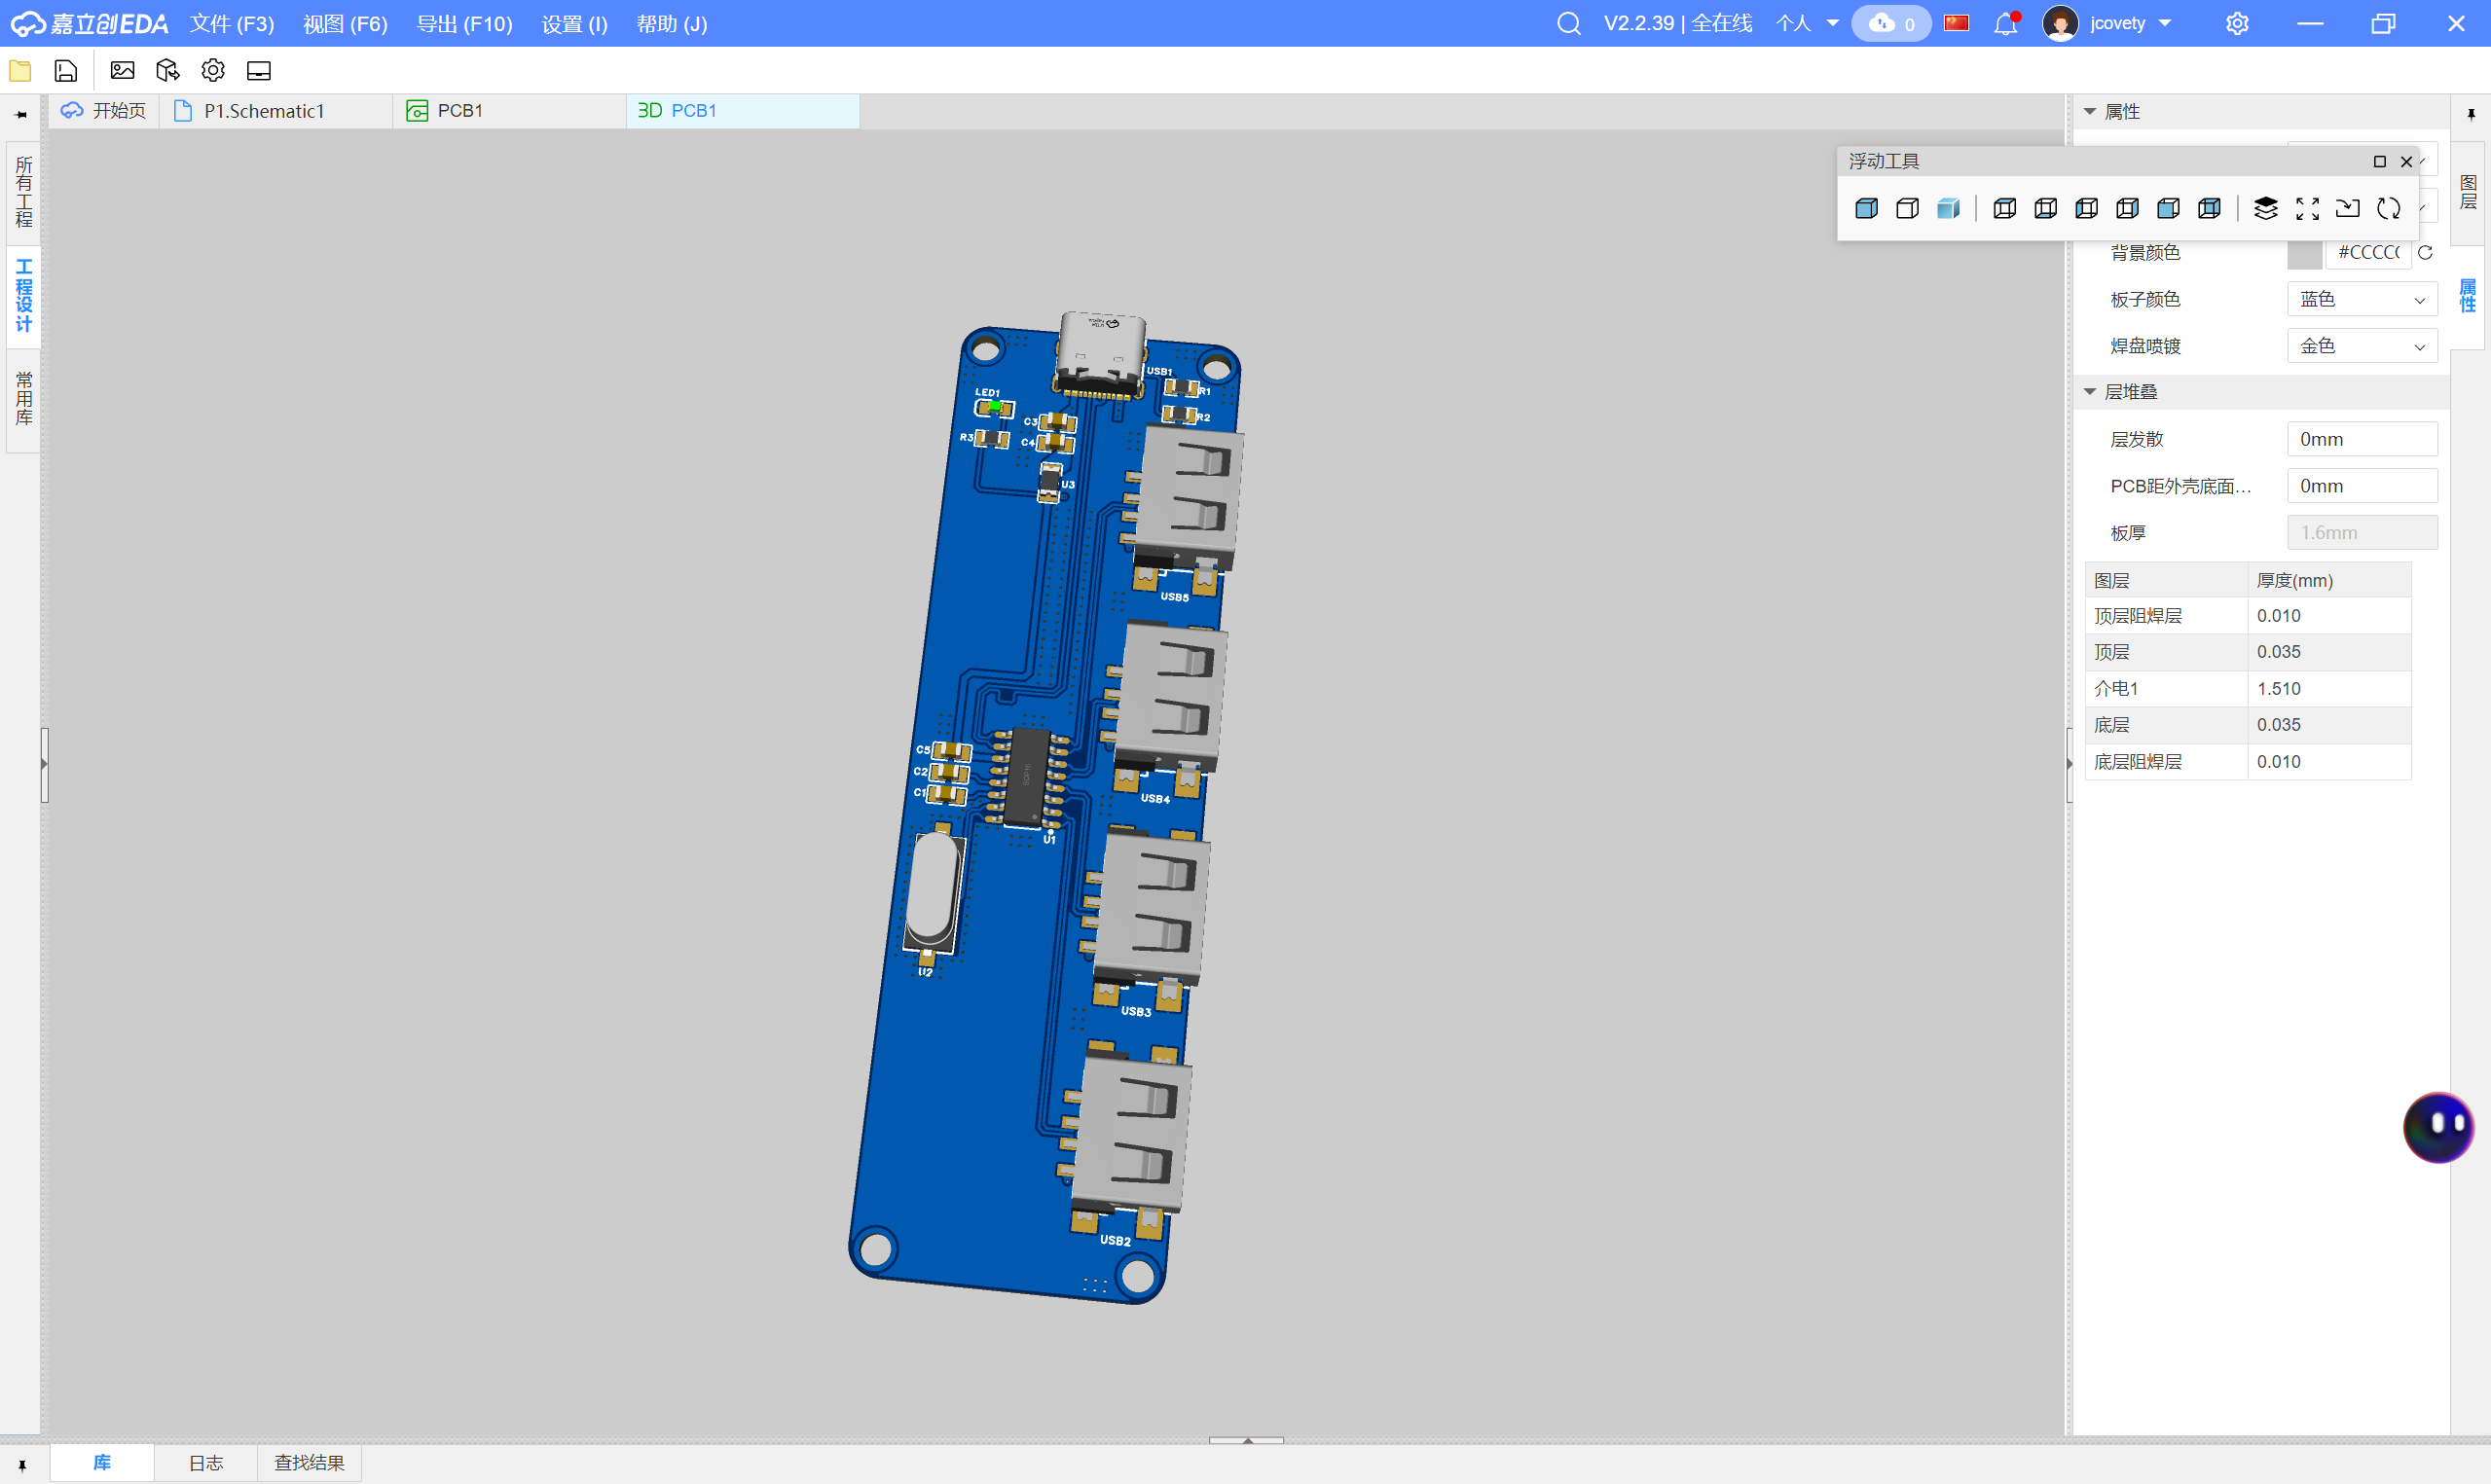Viewport: 2491px width, 1484px height.
Task: Click the floating AI assistant orb
Action: tap(2438, 1127)
